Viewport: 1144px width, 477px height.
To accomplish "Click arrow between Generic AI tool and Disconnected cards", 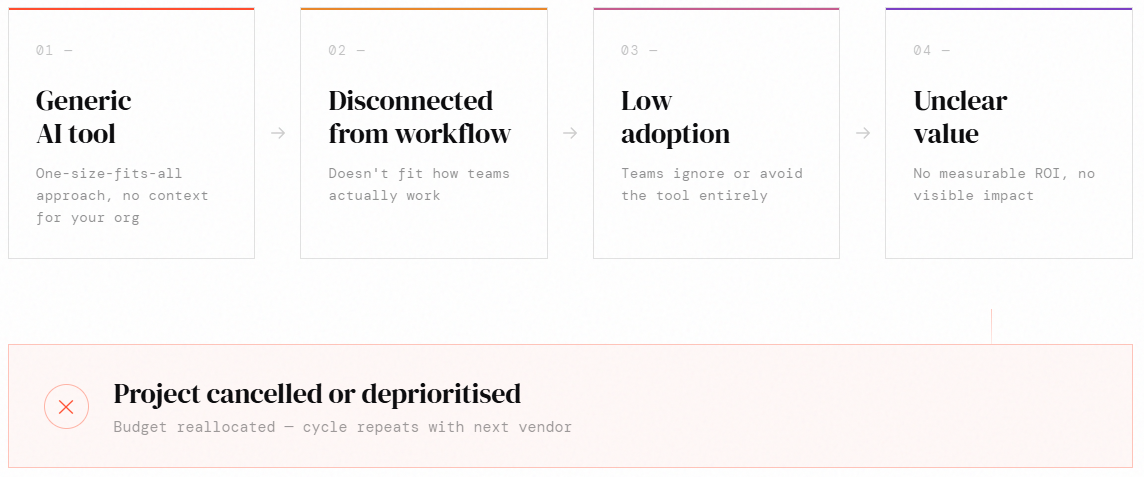I will coord(278,133).
